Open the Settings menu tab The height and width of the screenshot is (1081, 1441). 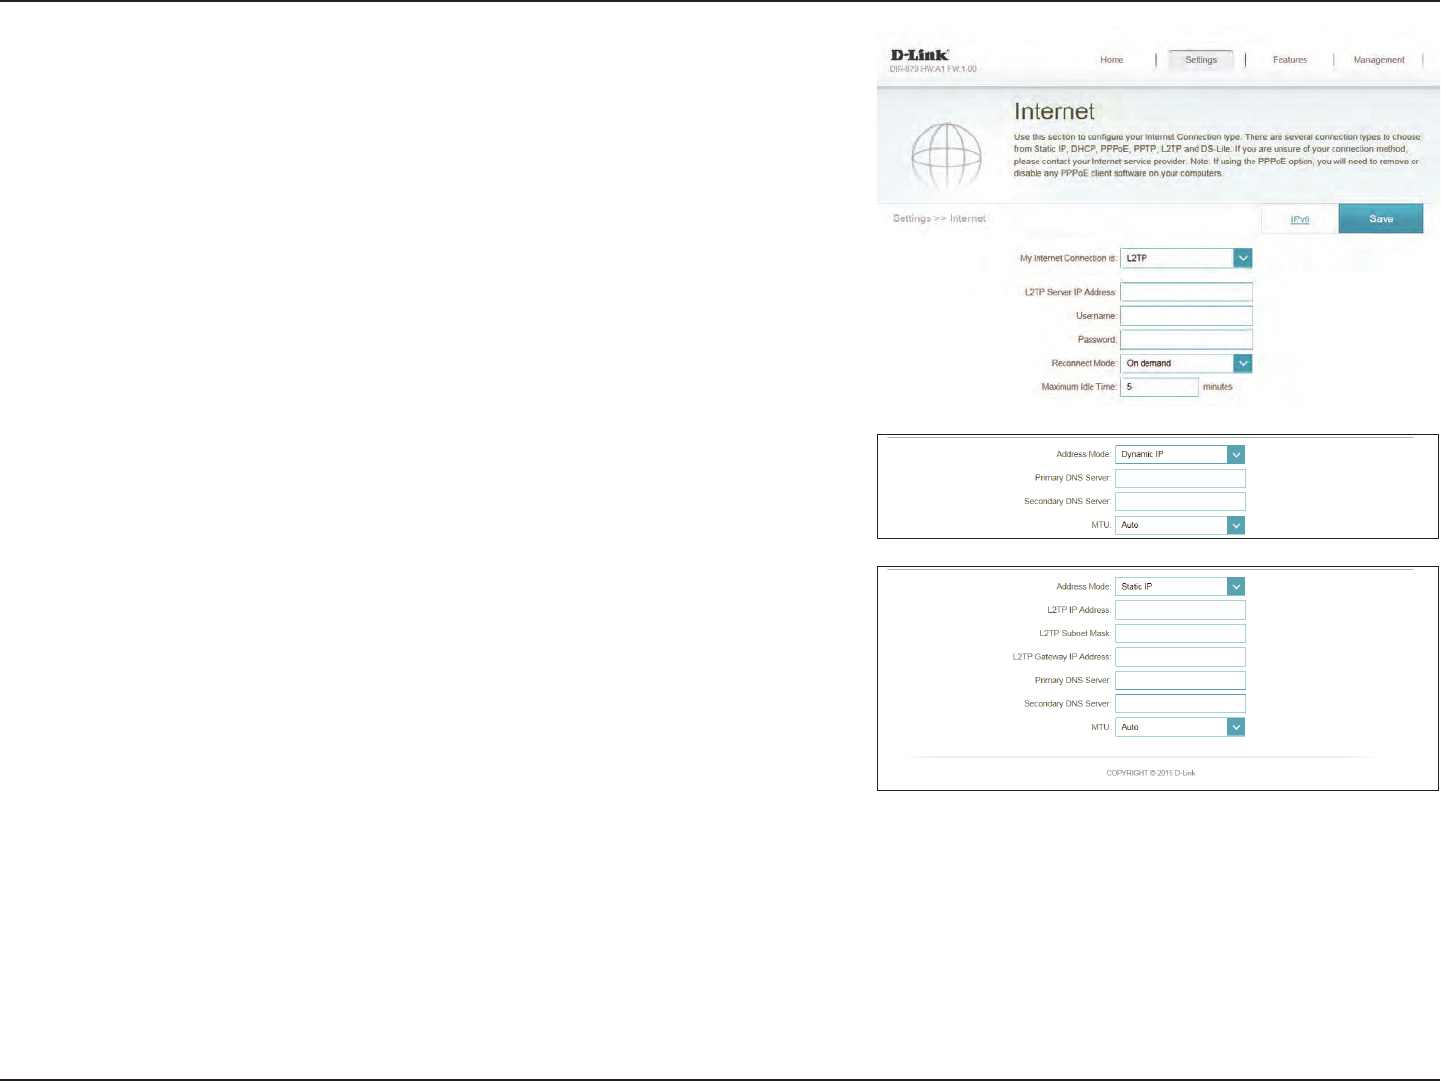(1201, 60)
